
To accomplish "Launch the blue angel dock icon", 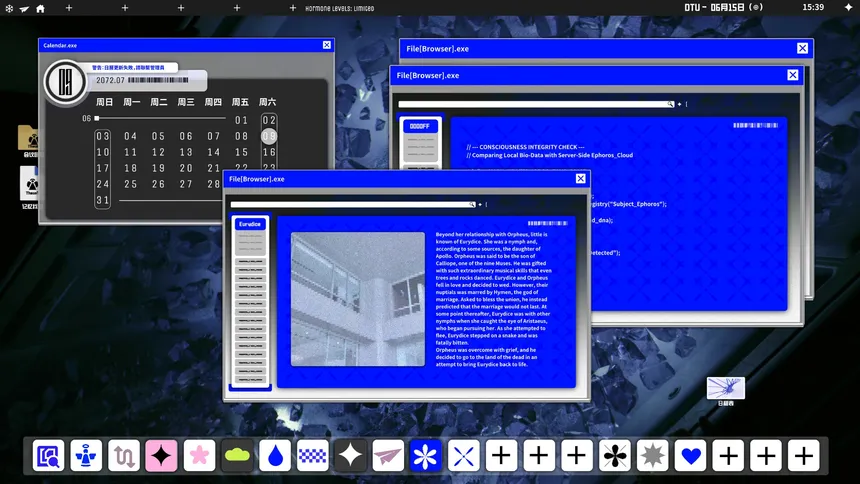I will [x=86, y=455].
